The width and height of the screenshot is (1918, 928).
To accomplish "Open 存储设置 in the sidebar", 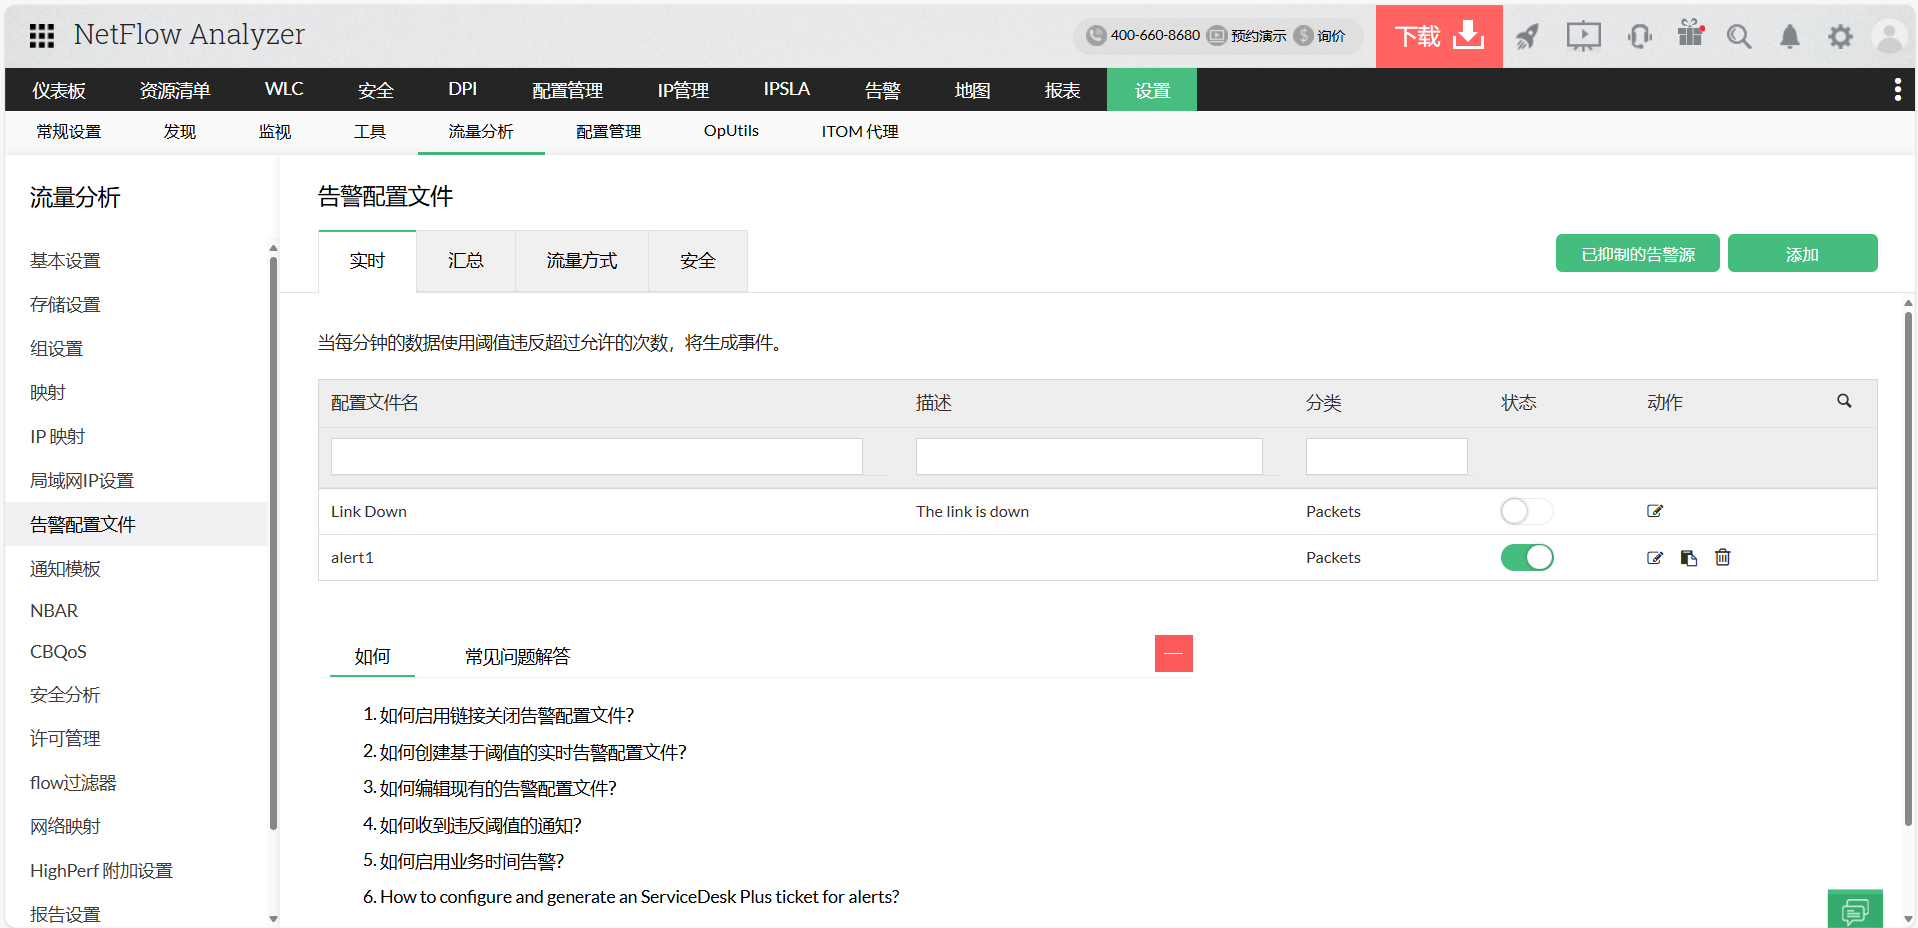I will click(65, 305).
